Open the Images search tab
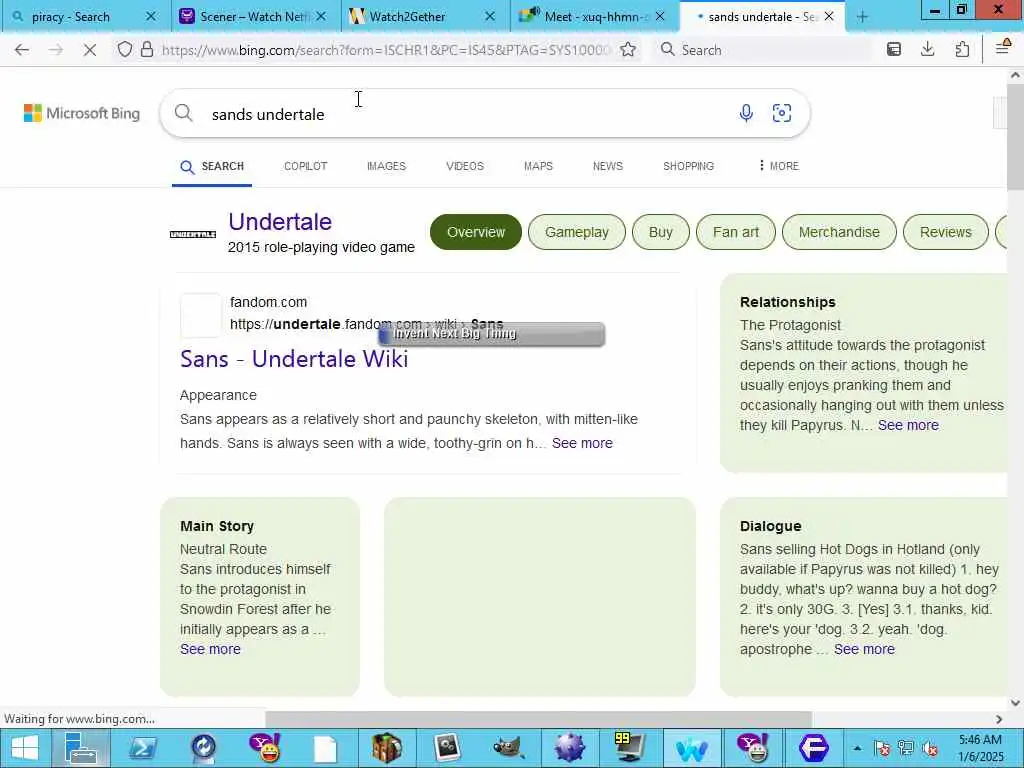 [387, 166]
